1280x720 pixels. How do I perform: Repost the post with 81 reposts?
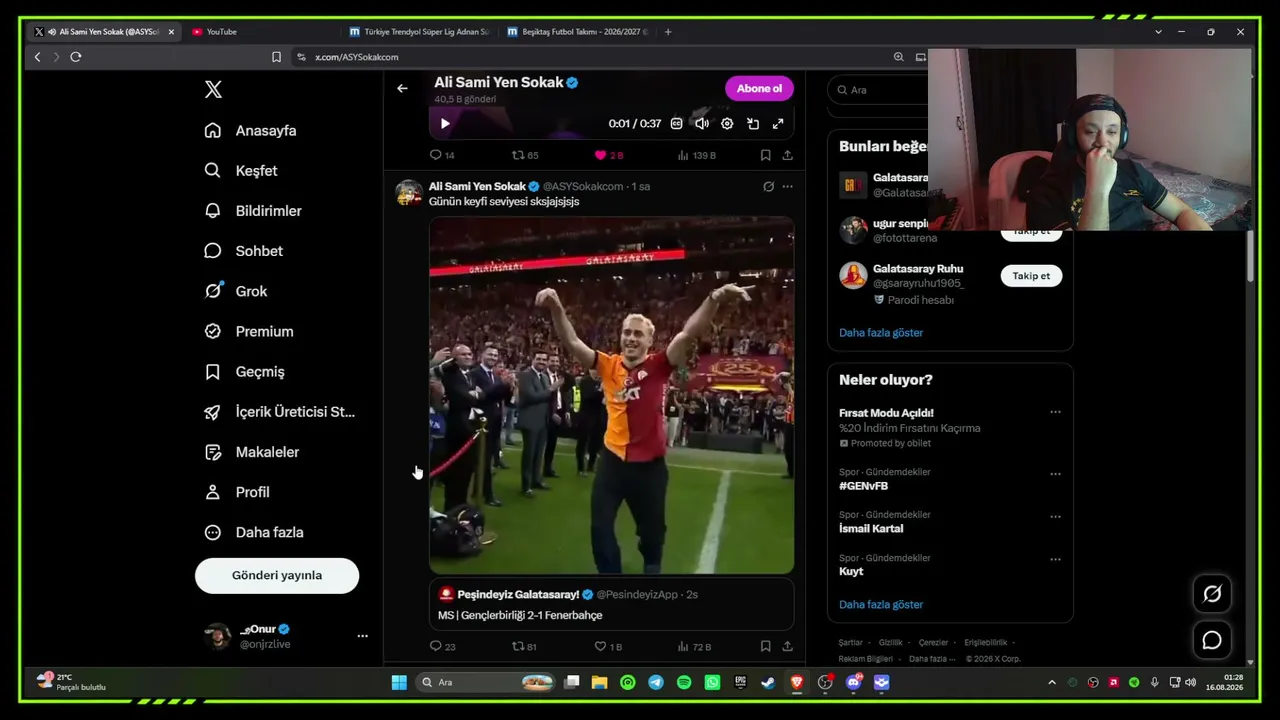click(525, 646)
